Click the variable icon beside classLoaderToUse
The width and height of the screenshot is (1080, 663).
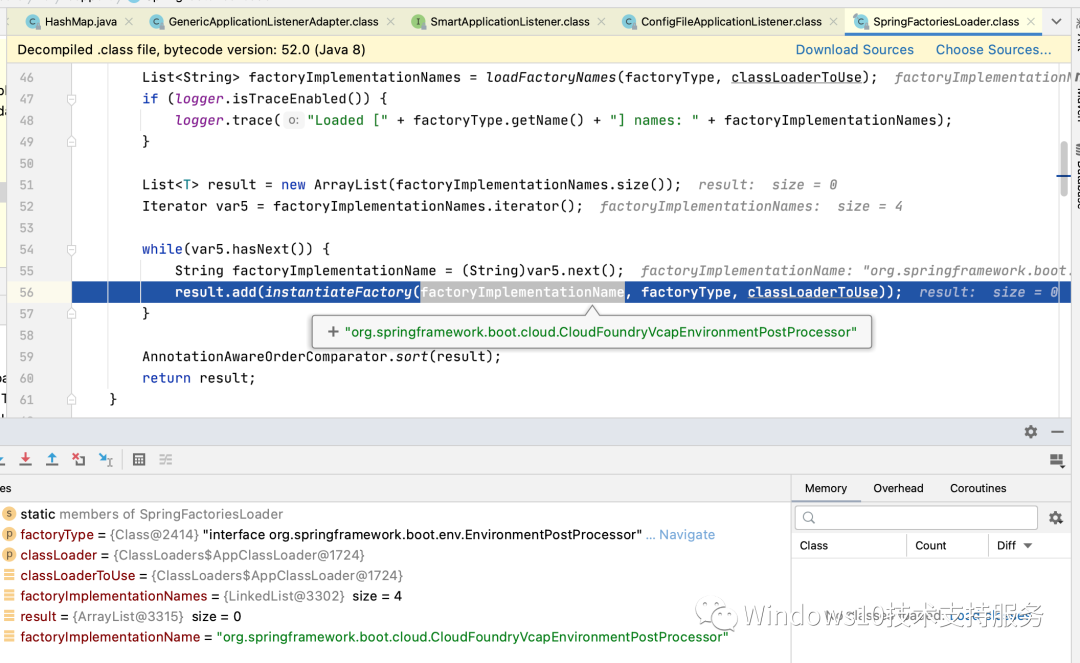point(9,575)
